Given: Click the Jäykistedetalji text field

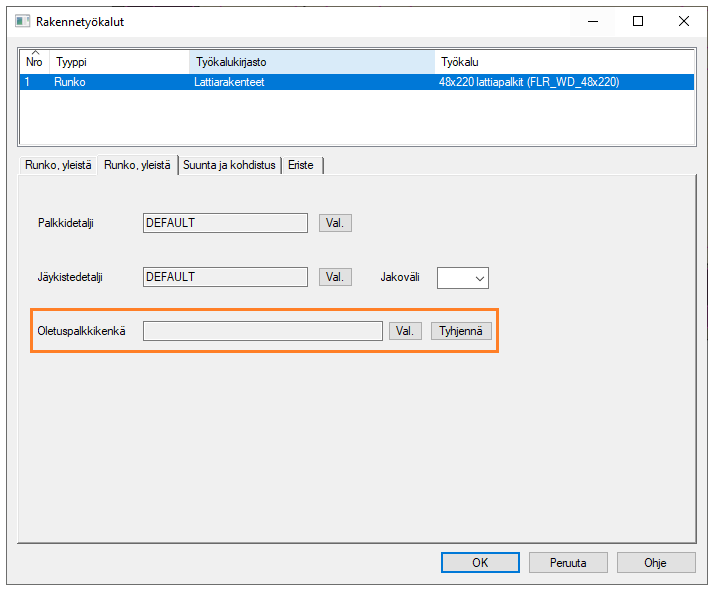Looking at the screenshot, I should pos(225,276).
